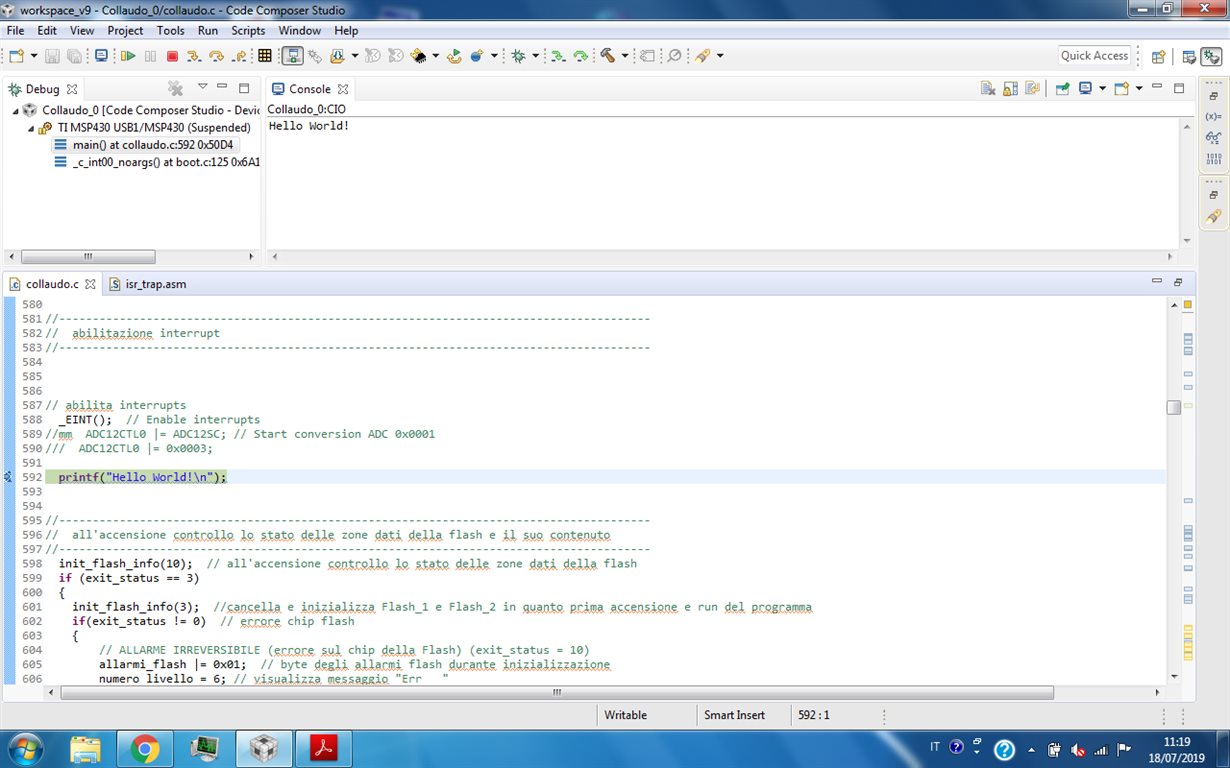Screen dimensions: 1230x768
Task: Close the collaudo.c editor tab
Action: (x=90, y=284)
